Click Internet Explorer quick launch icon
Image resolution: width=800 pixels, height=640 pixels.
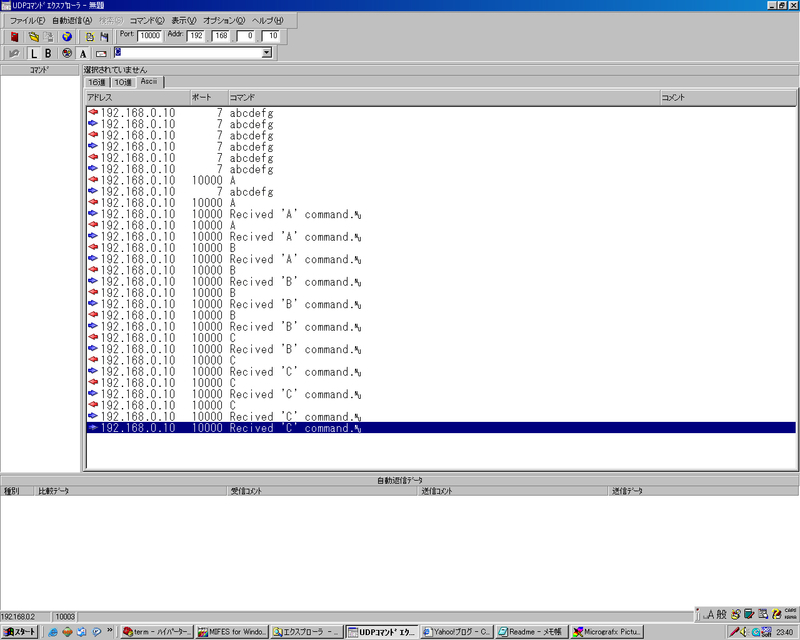(53, 632)
